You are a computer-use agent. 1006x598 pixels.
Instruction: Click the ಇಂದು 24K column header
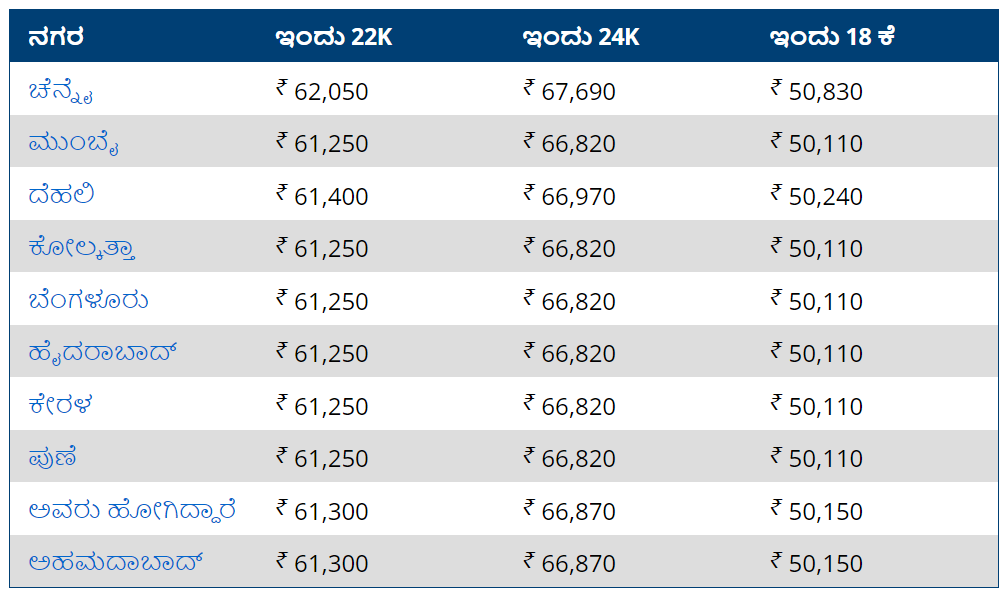[x=581, y=37]
